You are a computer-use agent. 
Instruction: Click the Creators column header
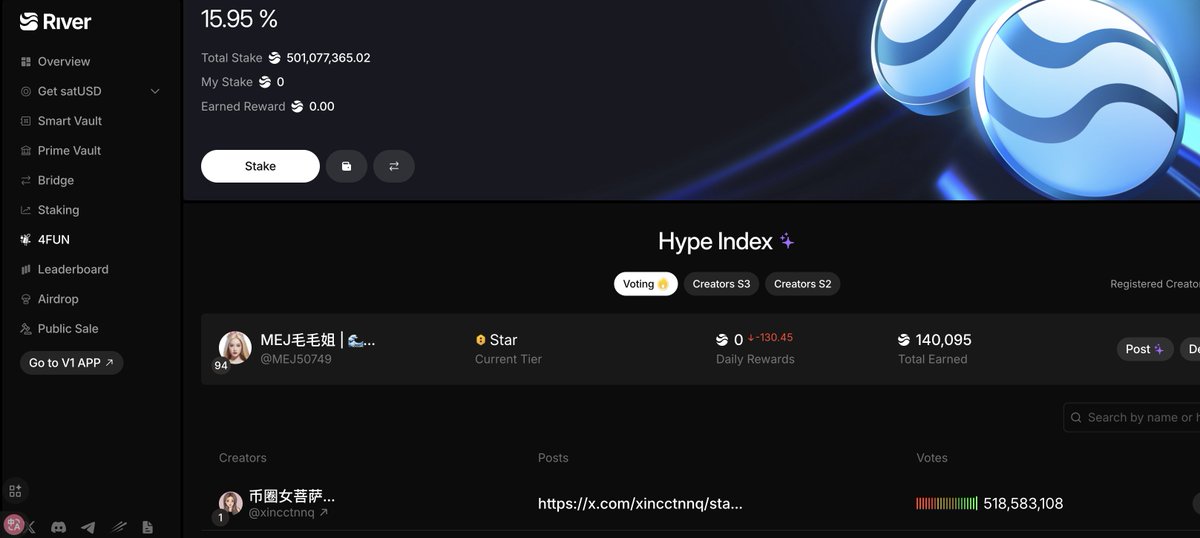[x=243, y=458]
